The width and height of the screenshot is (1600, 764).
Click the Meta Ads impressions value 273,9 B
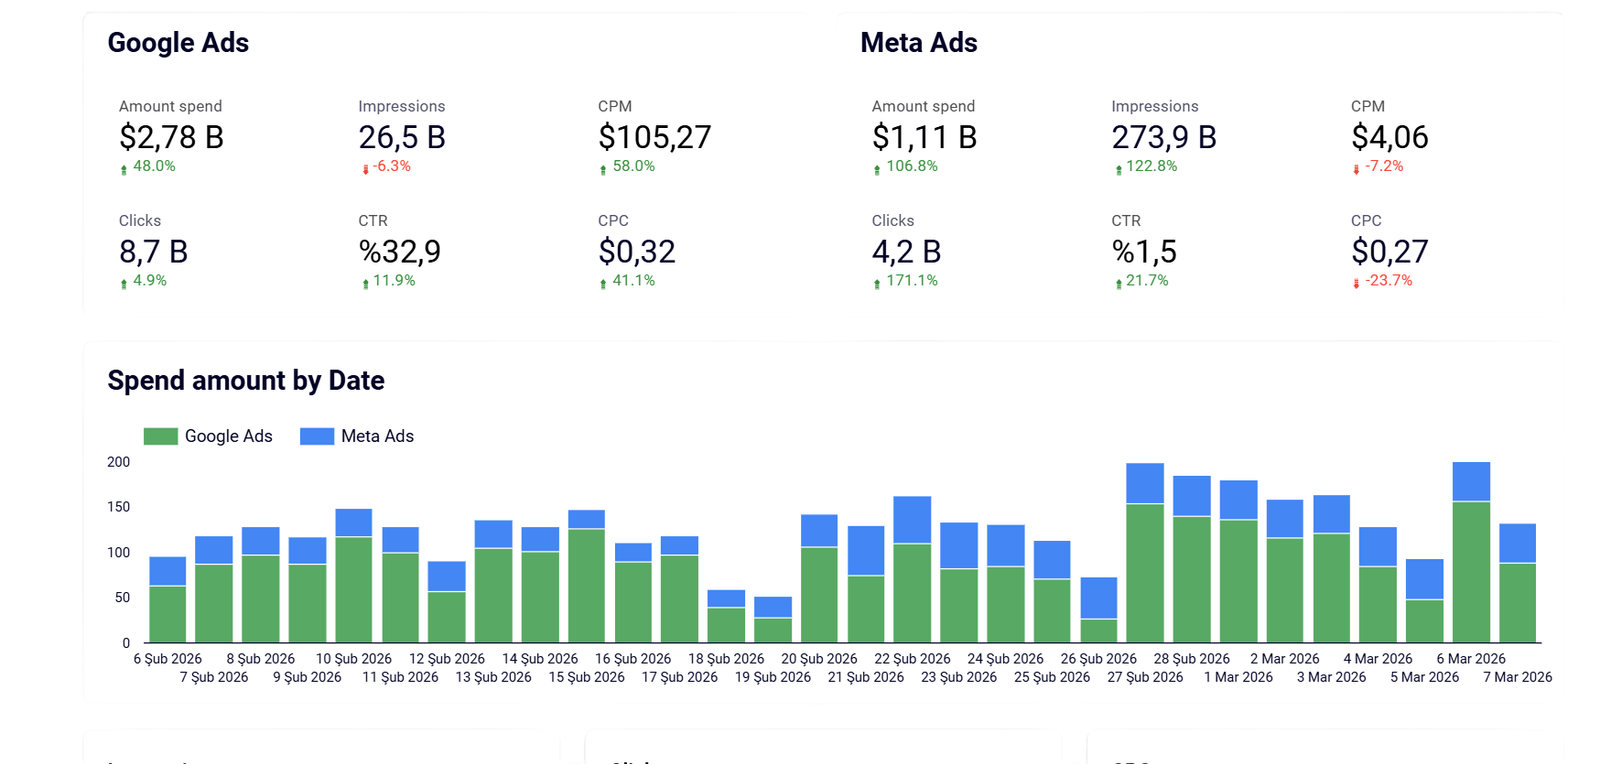tap(1164, 137)
